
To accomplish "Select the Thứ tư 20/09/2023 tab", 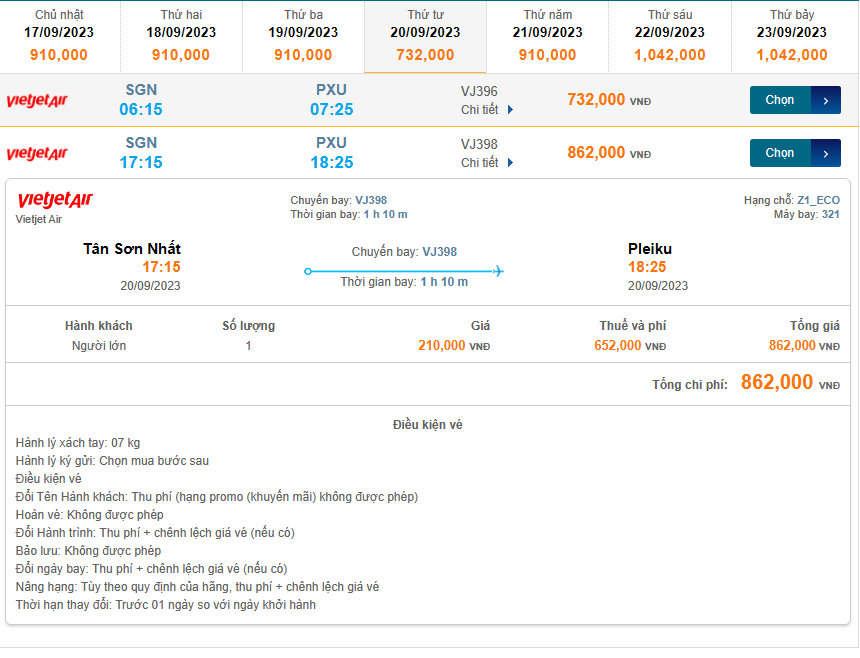I will 425,36.
